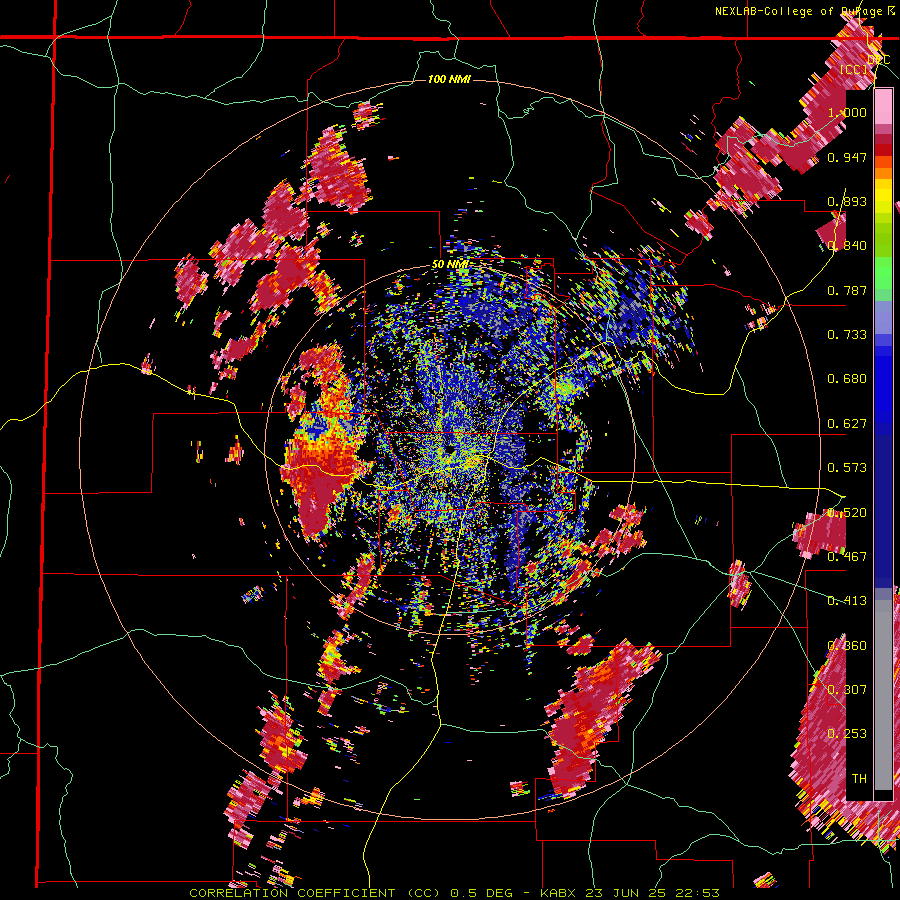Click the "100 NMI" range ring label
900x900 pixels.
[449, 79]
